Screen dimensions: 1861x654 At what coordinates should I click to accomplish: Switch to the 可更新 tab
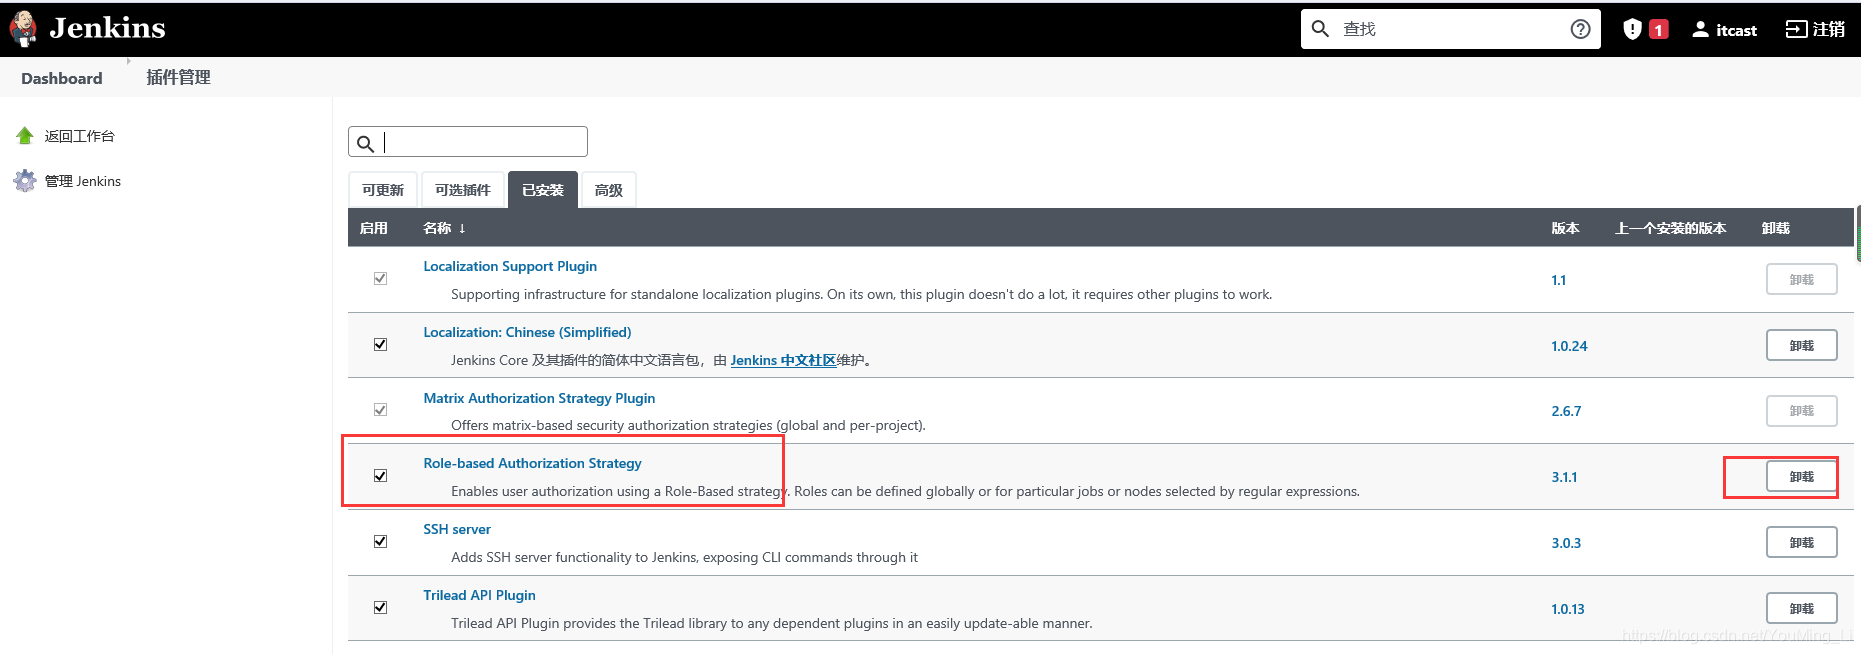coord(383,190)
